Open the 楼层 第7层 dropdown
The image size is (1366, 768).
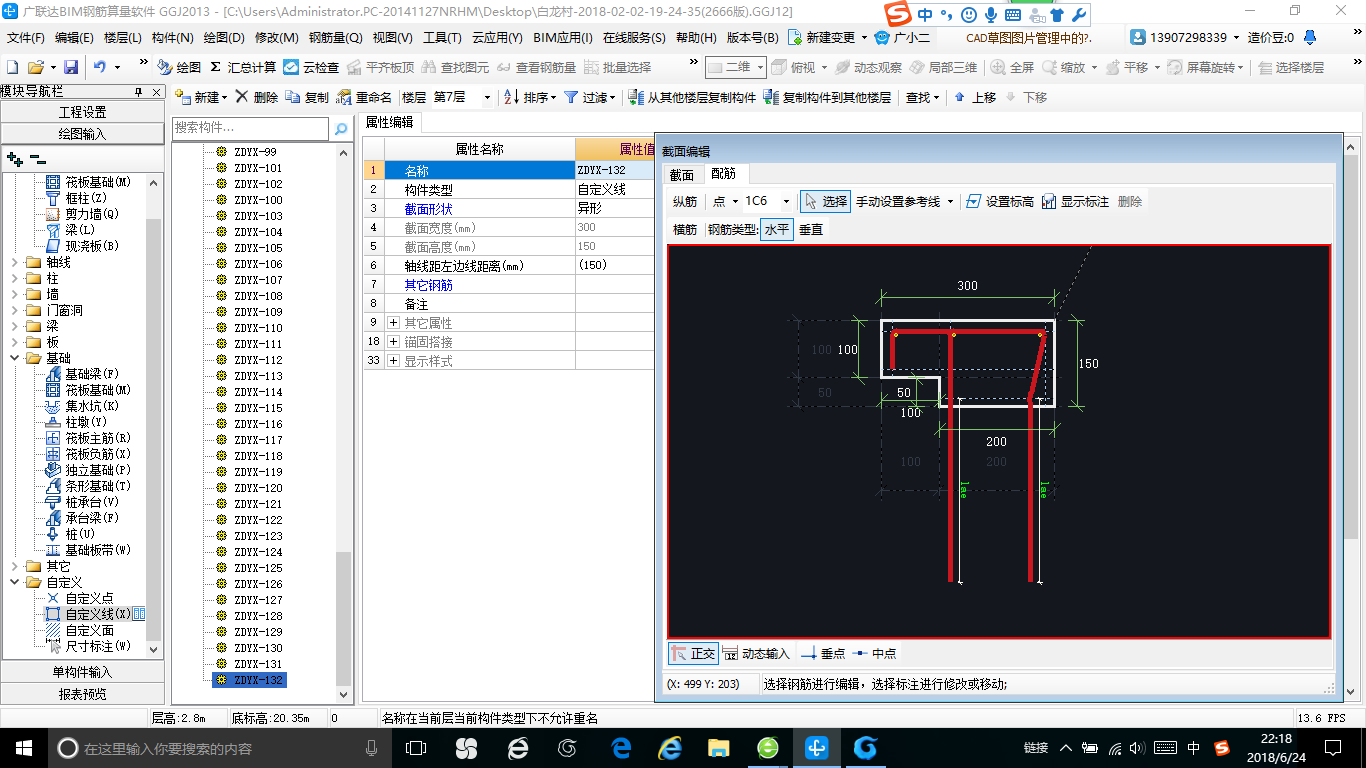click(487, 97)
